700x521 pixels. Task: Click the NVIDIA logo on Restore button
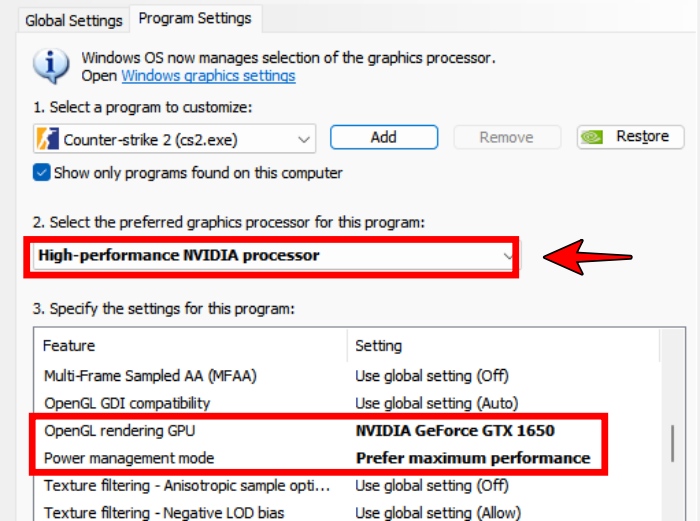point(594,138)
